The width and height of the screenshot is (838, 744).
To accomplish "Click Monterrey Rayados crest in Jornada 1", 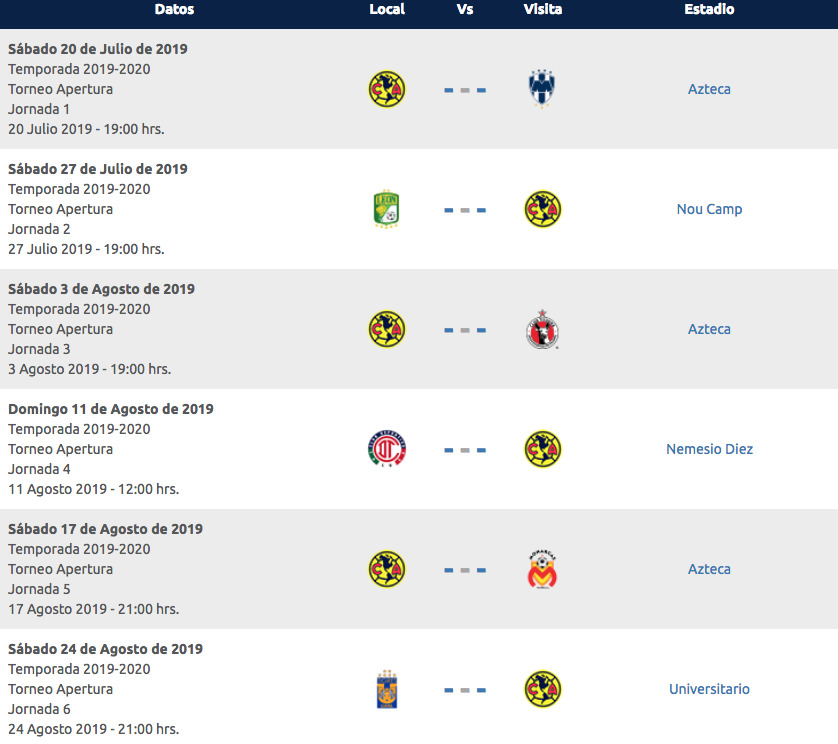I will [x=542, y=89].
